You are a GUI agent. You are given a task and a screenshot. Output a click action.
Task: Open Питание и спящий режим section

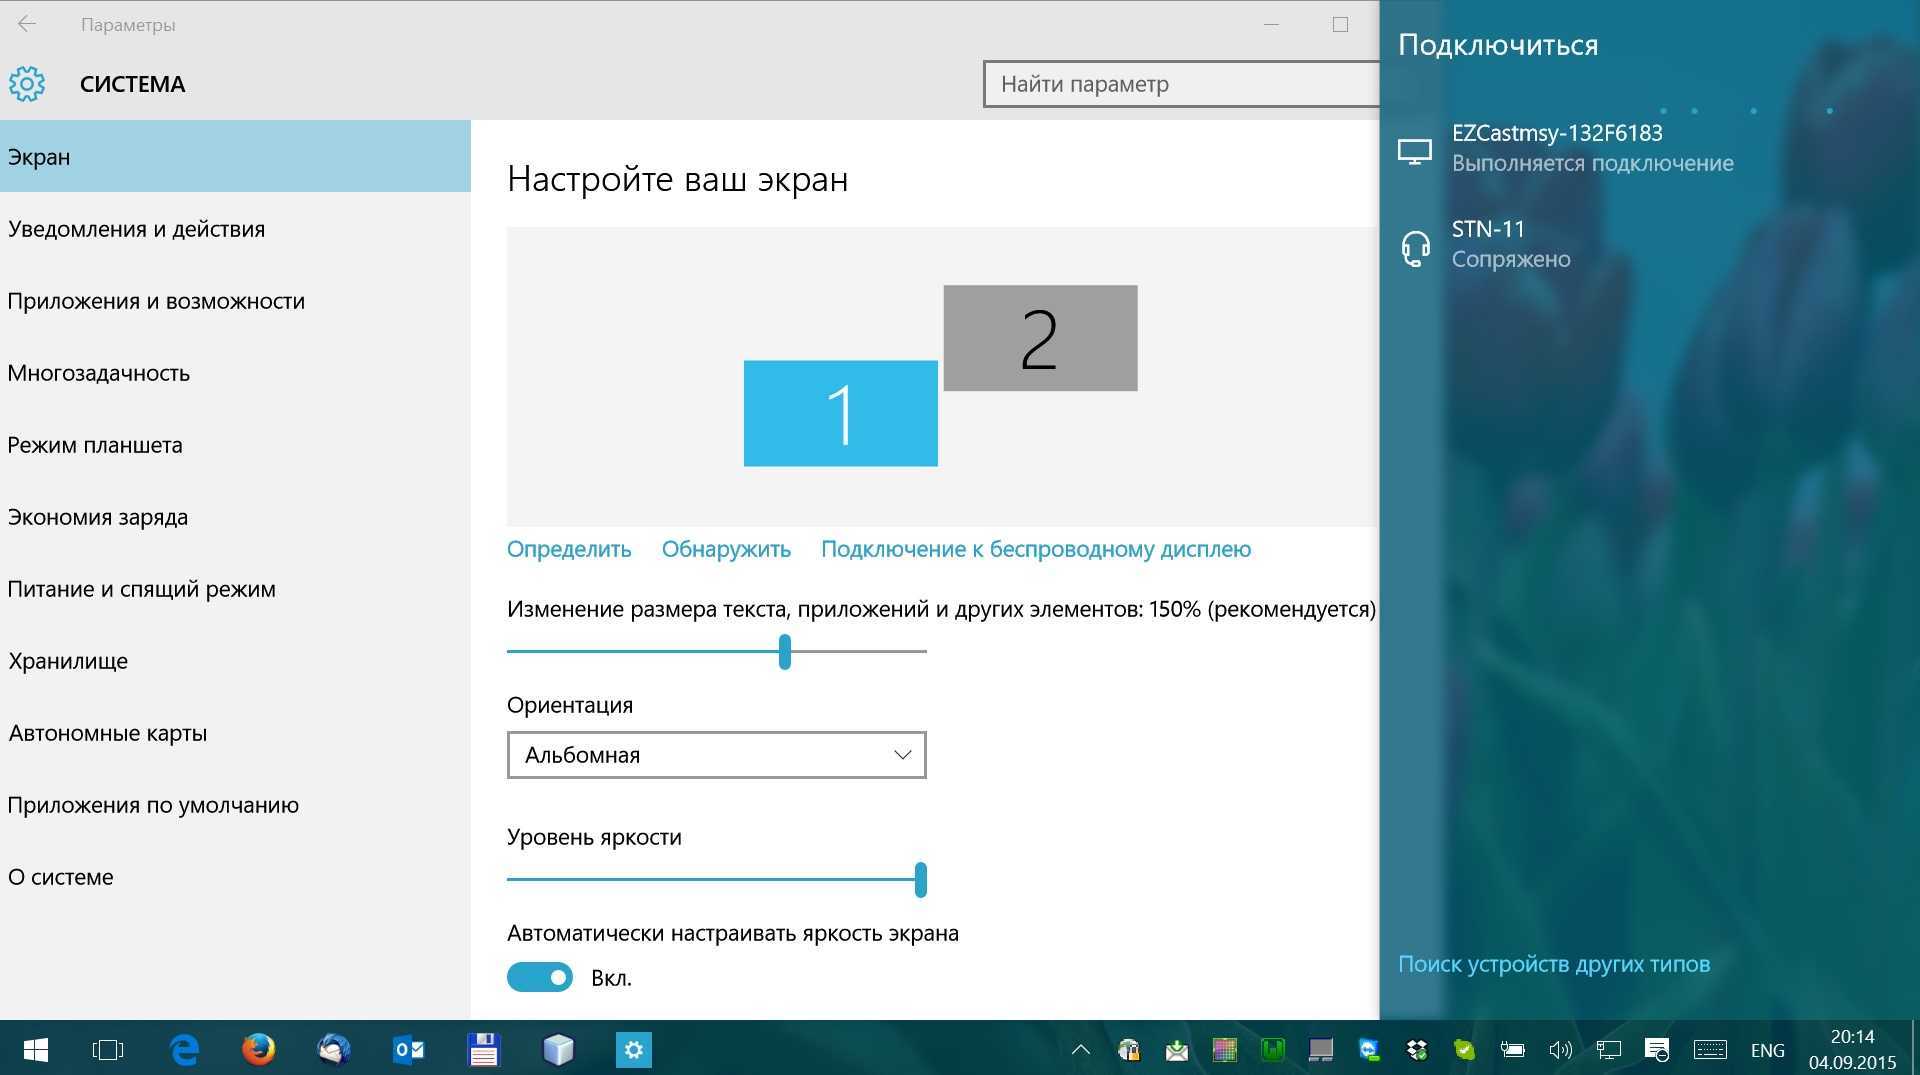coord(235,589)
